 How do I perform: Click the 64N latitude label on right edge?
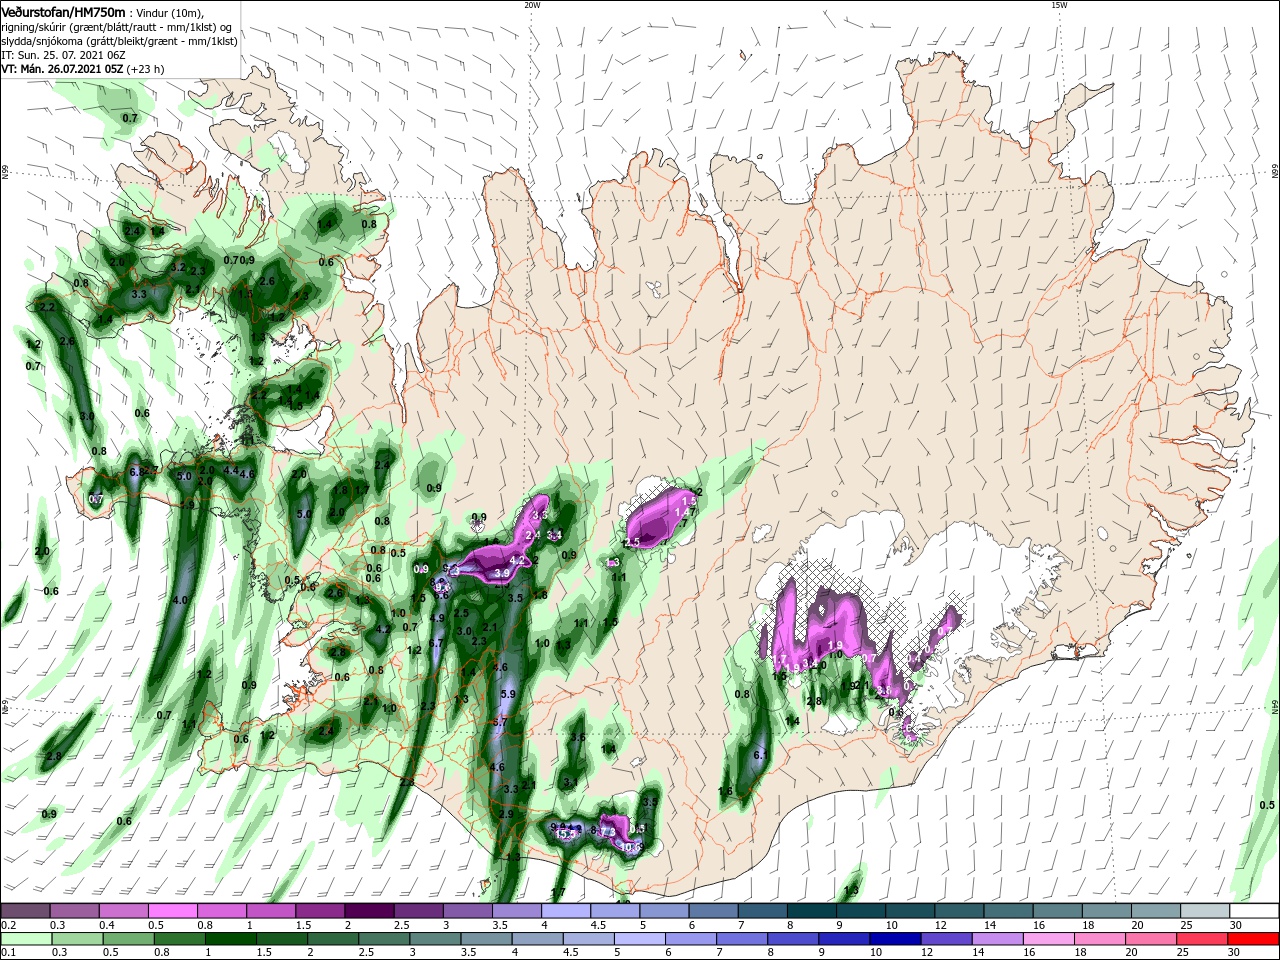1274,705
